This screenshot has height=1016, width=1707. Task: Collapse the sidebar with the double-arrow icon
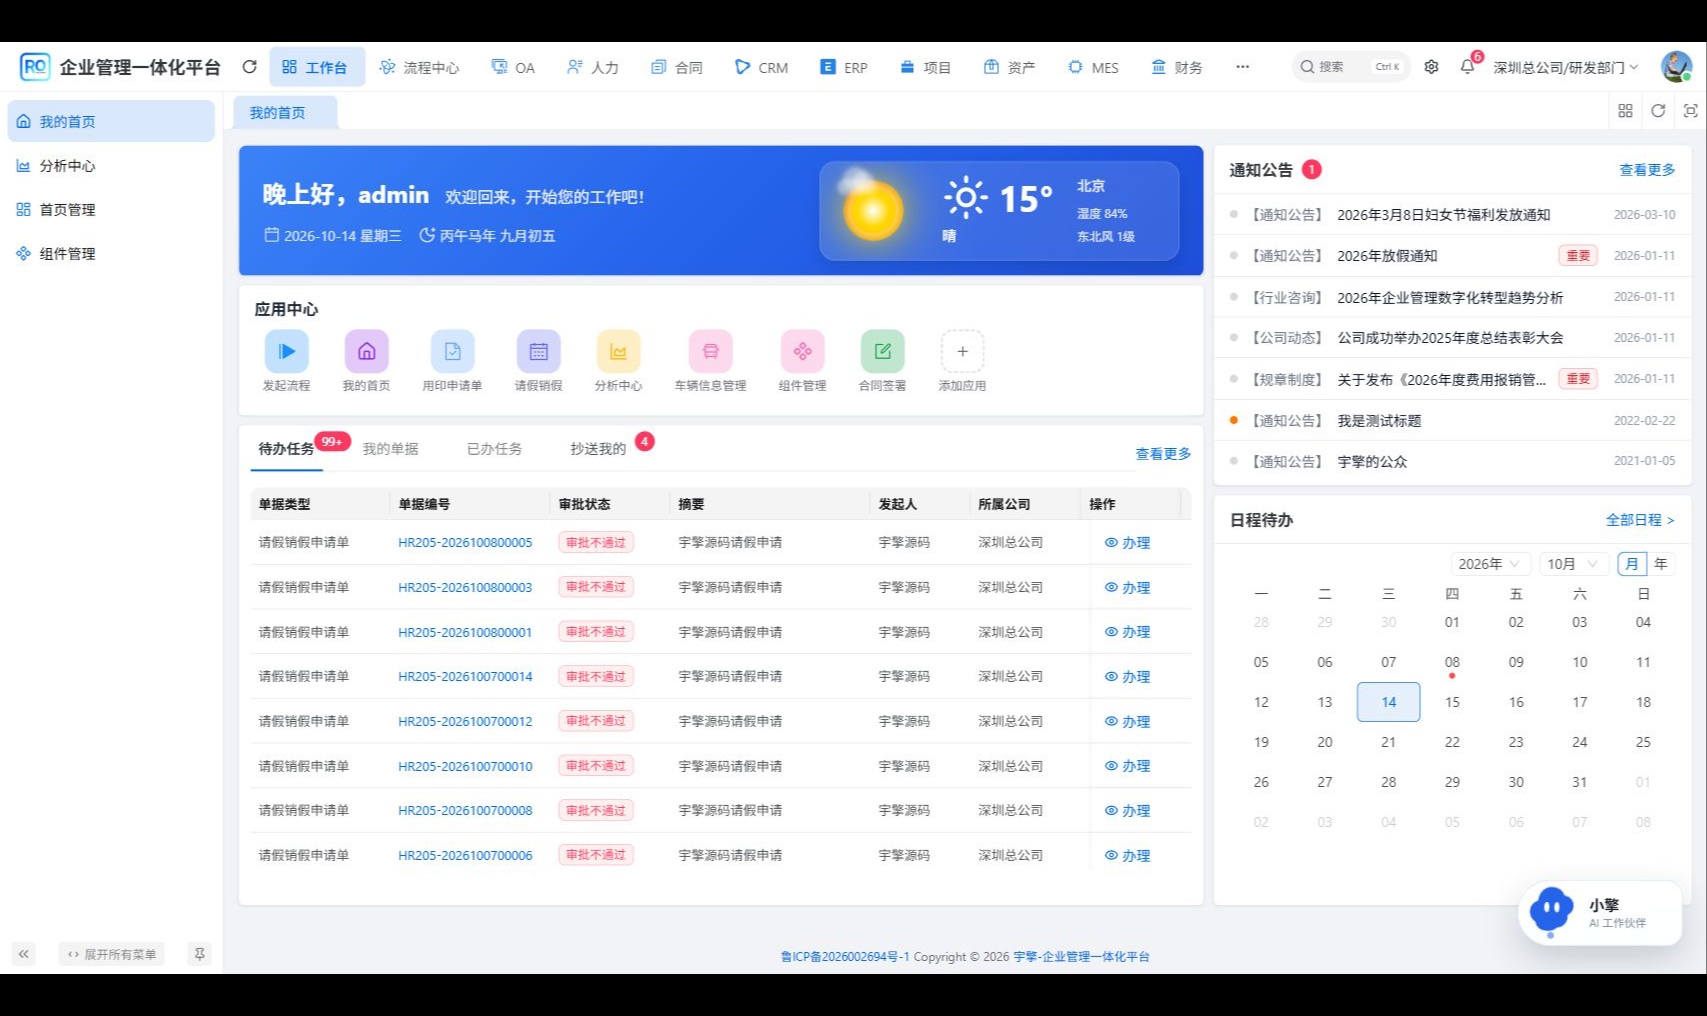coord(23,954)
